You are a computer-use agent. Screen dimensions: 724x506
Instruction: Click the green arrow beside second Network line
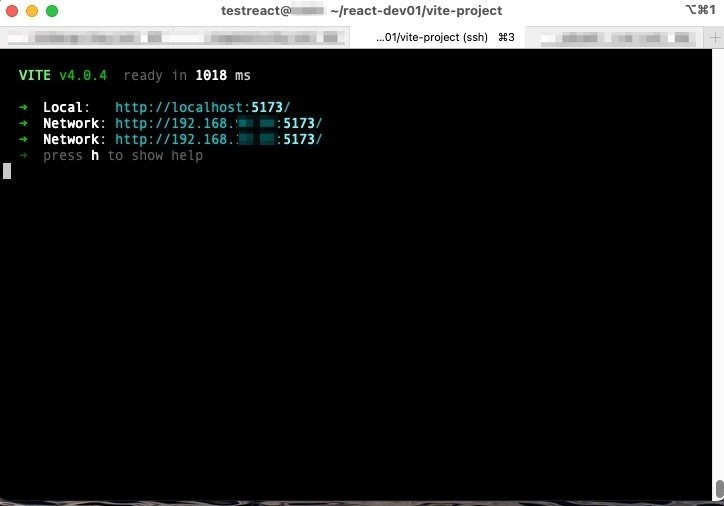[x=23, y=139]
